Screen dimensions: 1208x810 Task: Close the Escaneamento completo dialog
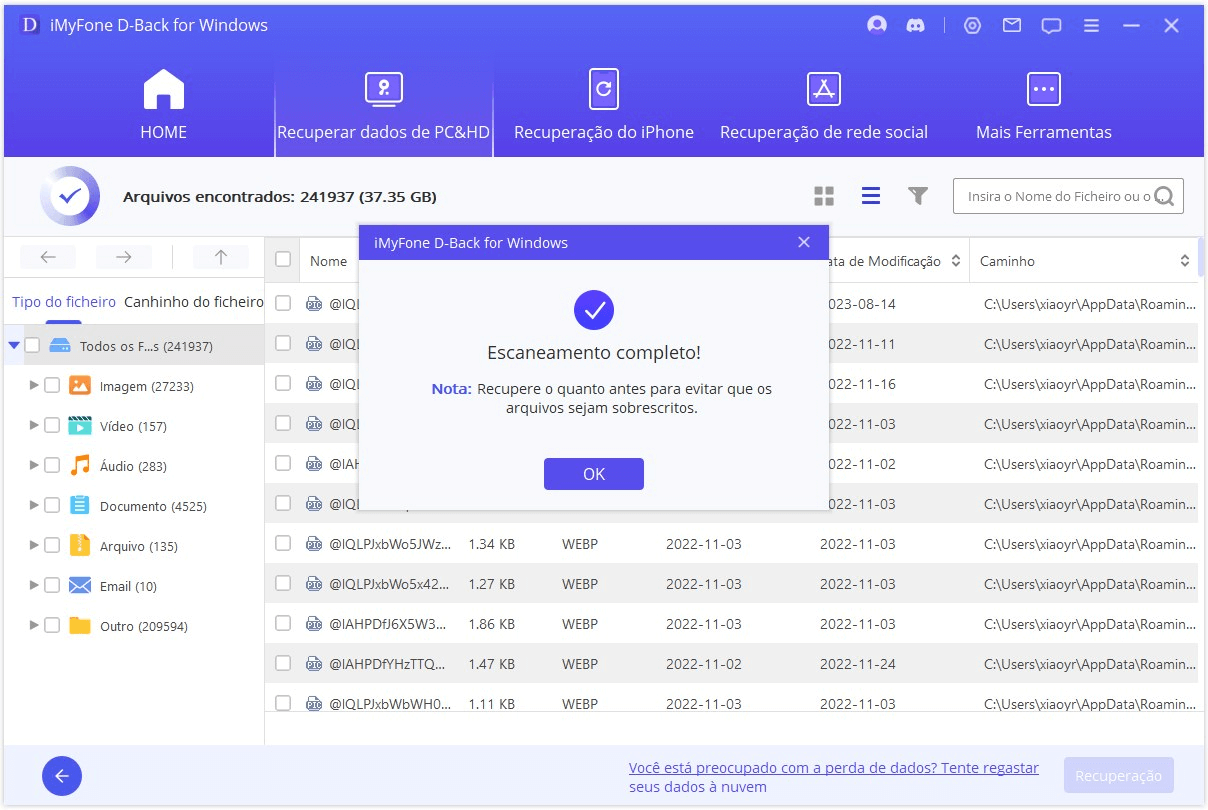click(804, 243)
